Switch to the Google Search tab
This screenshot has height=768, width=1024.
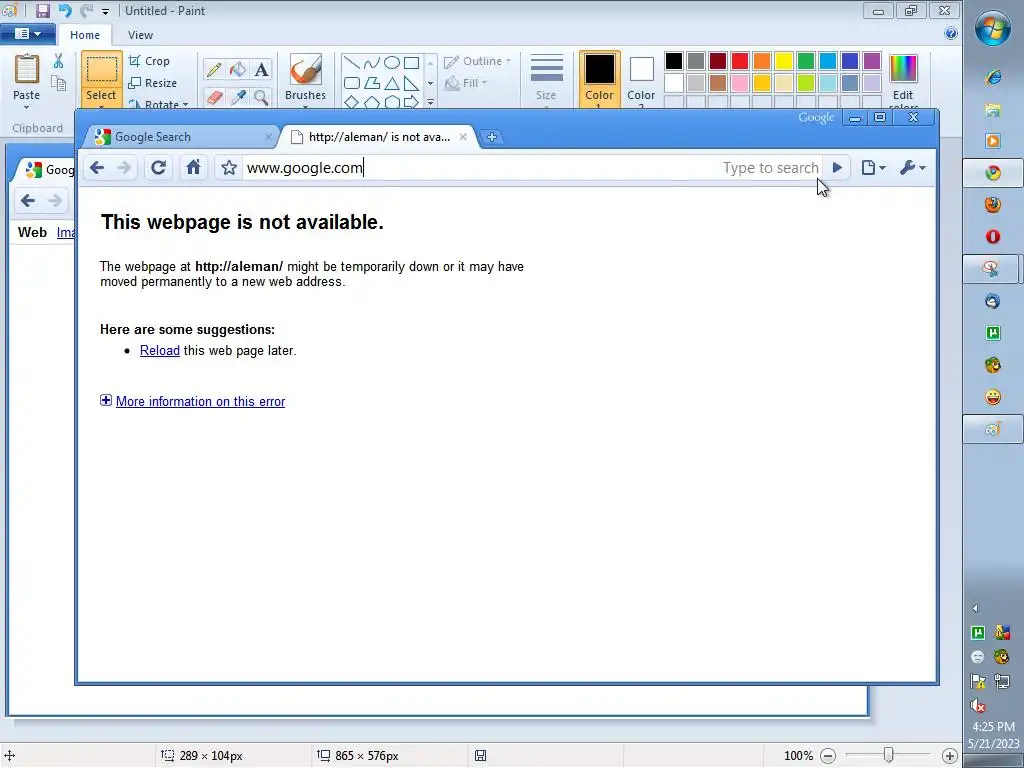(182, 136)
